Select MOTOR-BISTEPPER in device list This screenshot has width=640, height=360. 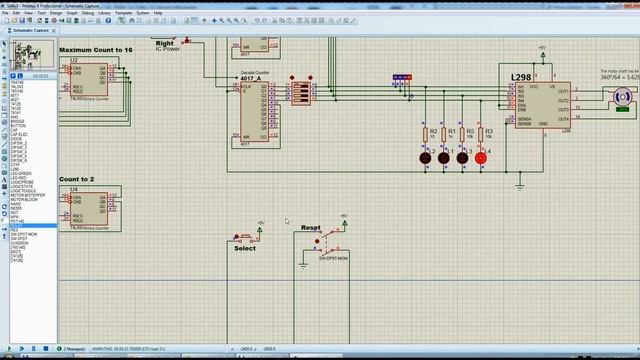click(x=28, y=195)
